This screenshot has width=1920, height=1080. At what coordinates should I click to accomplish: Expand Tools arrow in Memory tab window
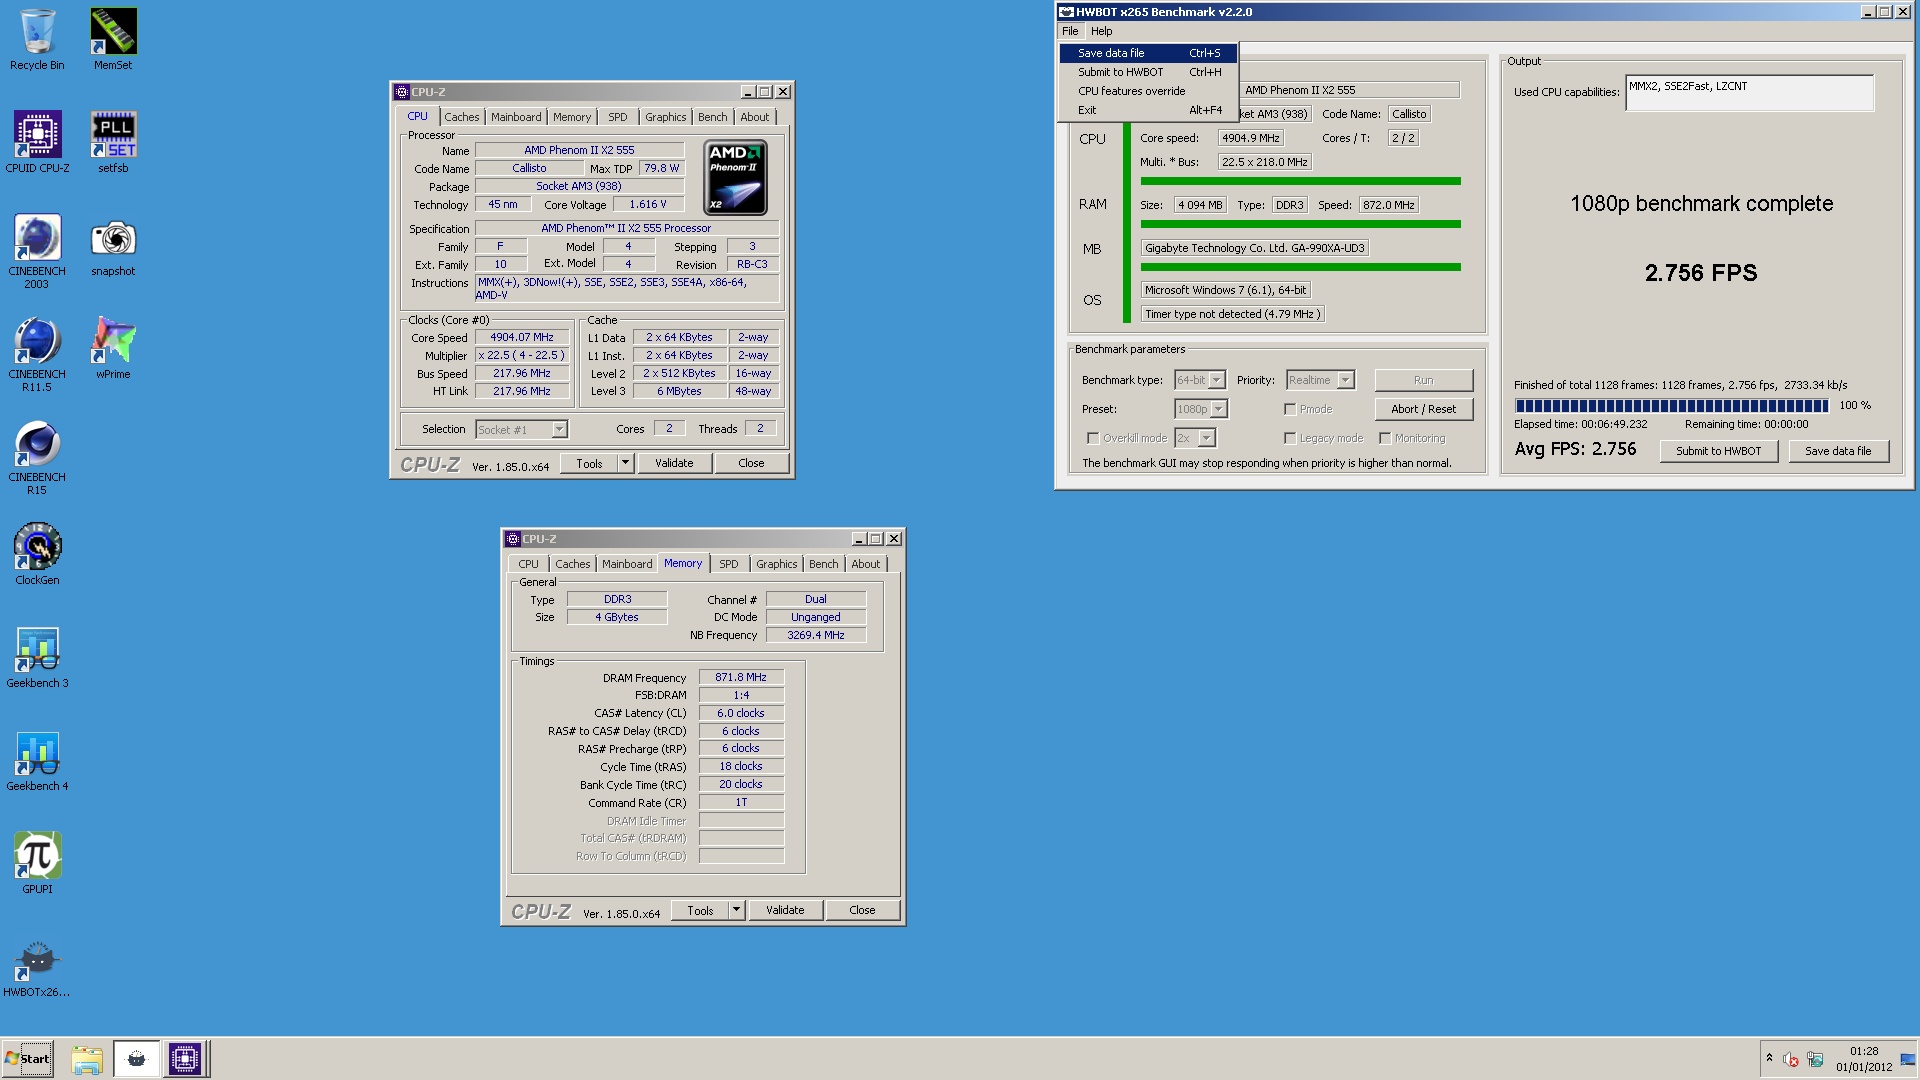pos(737,910)
